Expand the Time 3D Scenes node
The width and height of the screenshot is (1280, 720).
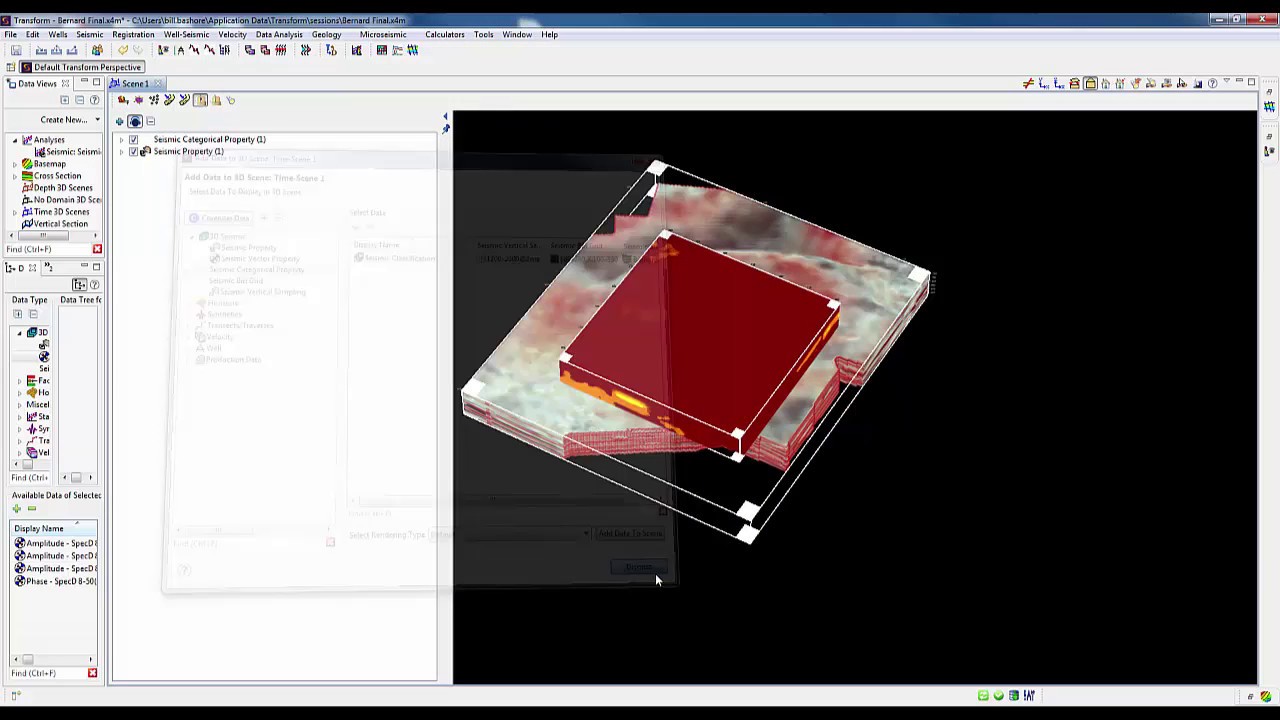click(15, 212)
